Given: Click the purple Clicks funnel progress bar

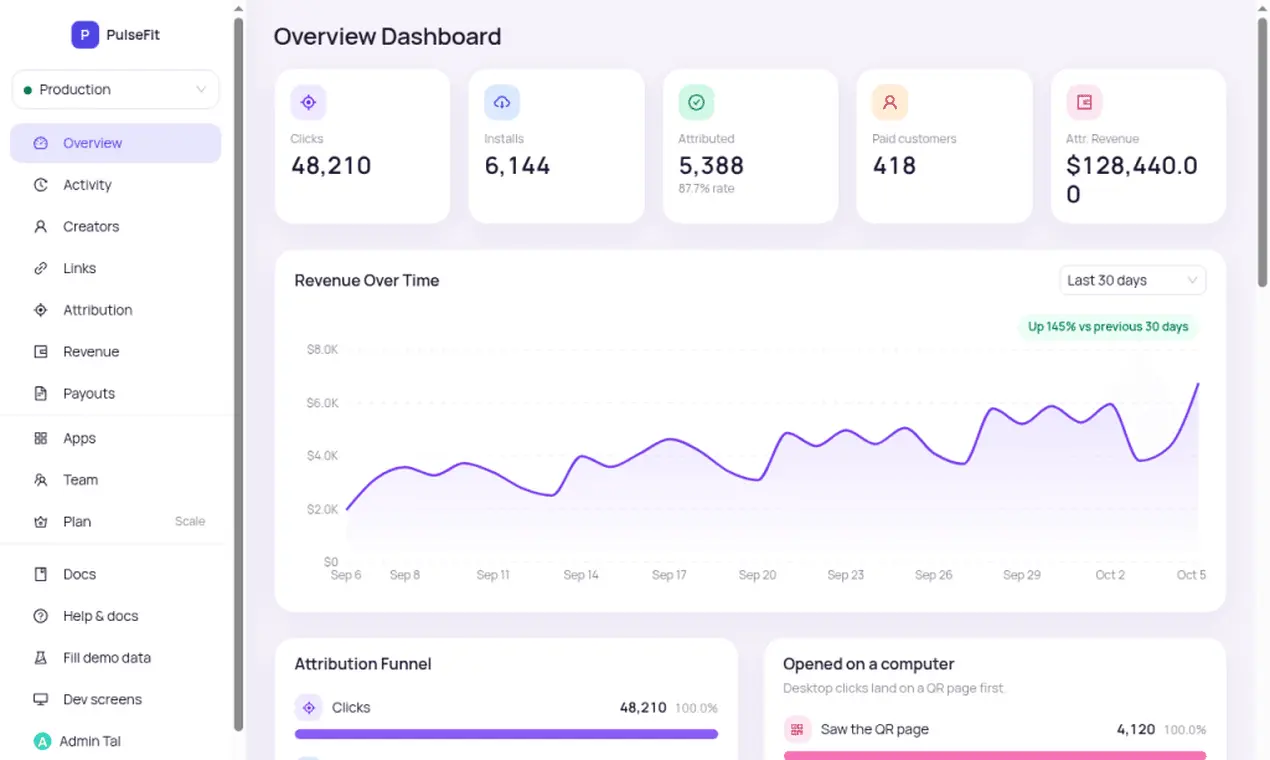Looking at the screenshot, I should point(506,734).
